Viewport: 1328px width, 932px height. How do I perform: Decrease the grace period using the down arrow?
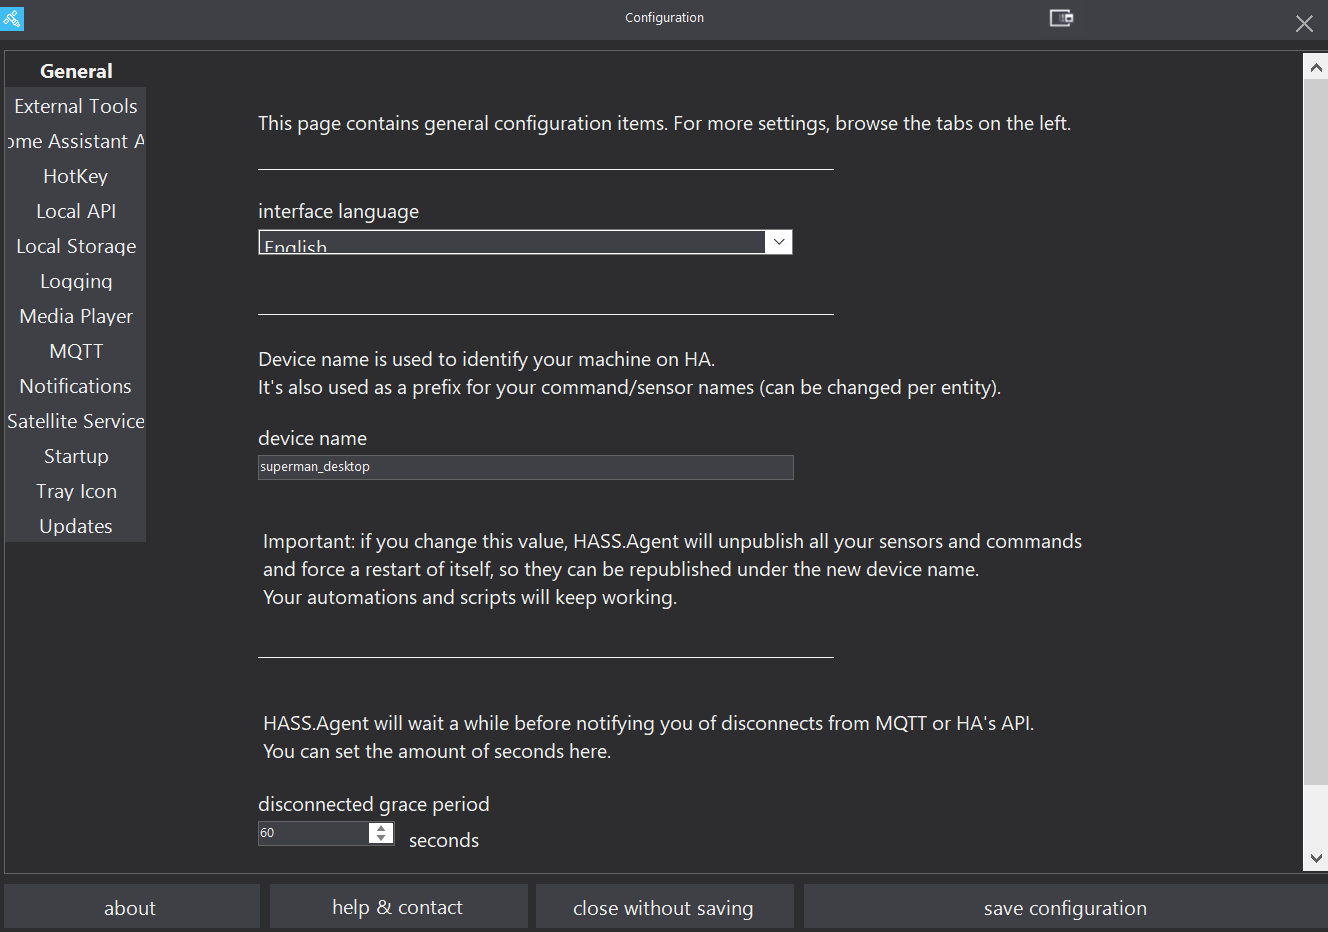381,838
